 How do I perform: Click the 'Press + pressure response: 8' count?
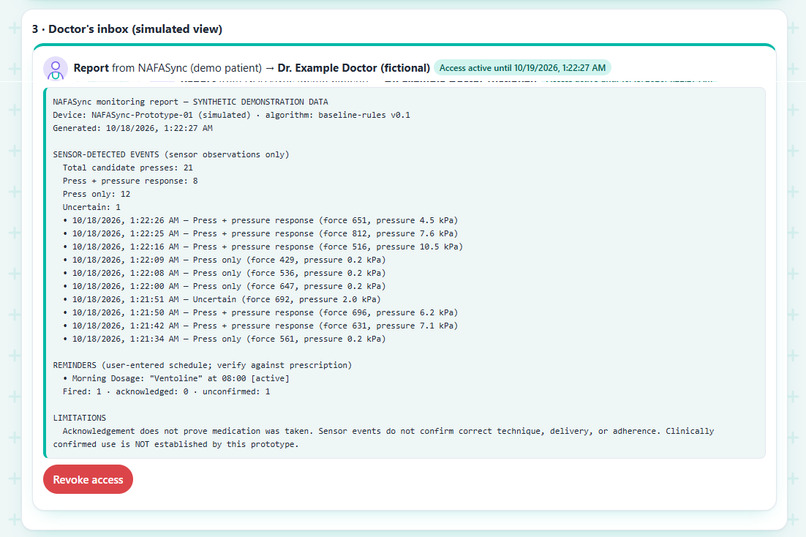click(x=130, y=181)
